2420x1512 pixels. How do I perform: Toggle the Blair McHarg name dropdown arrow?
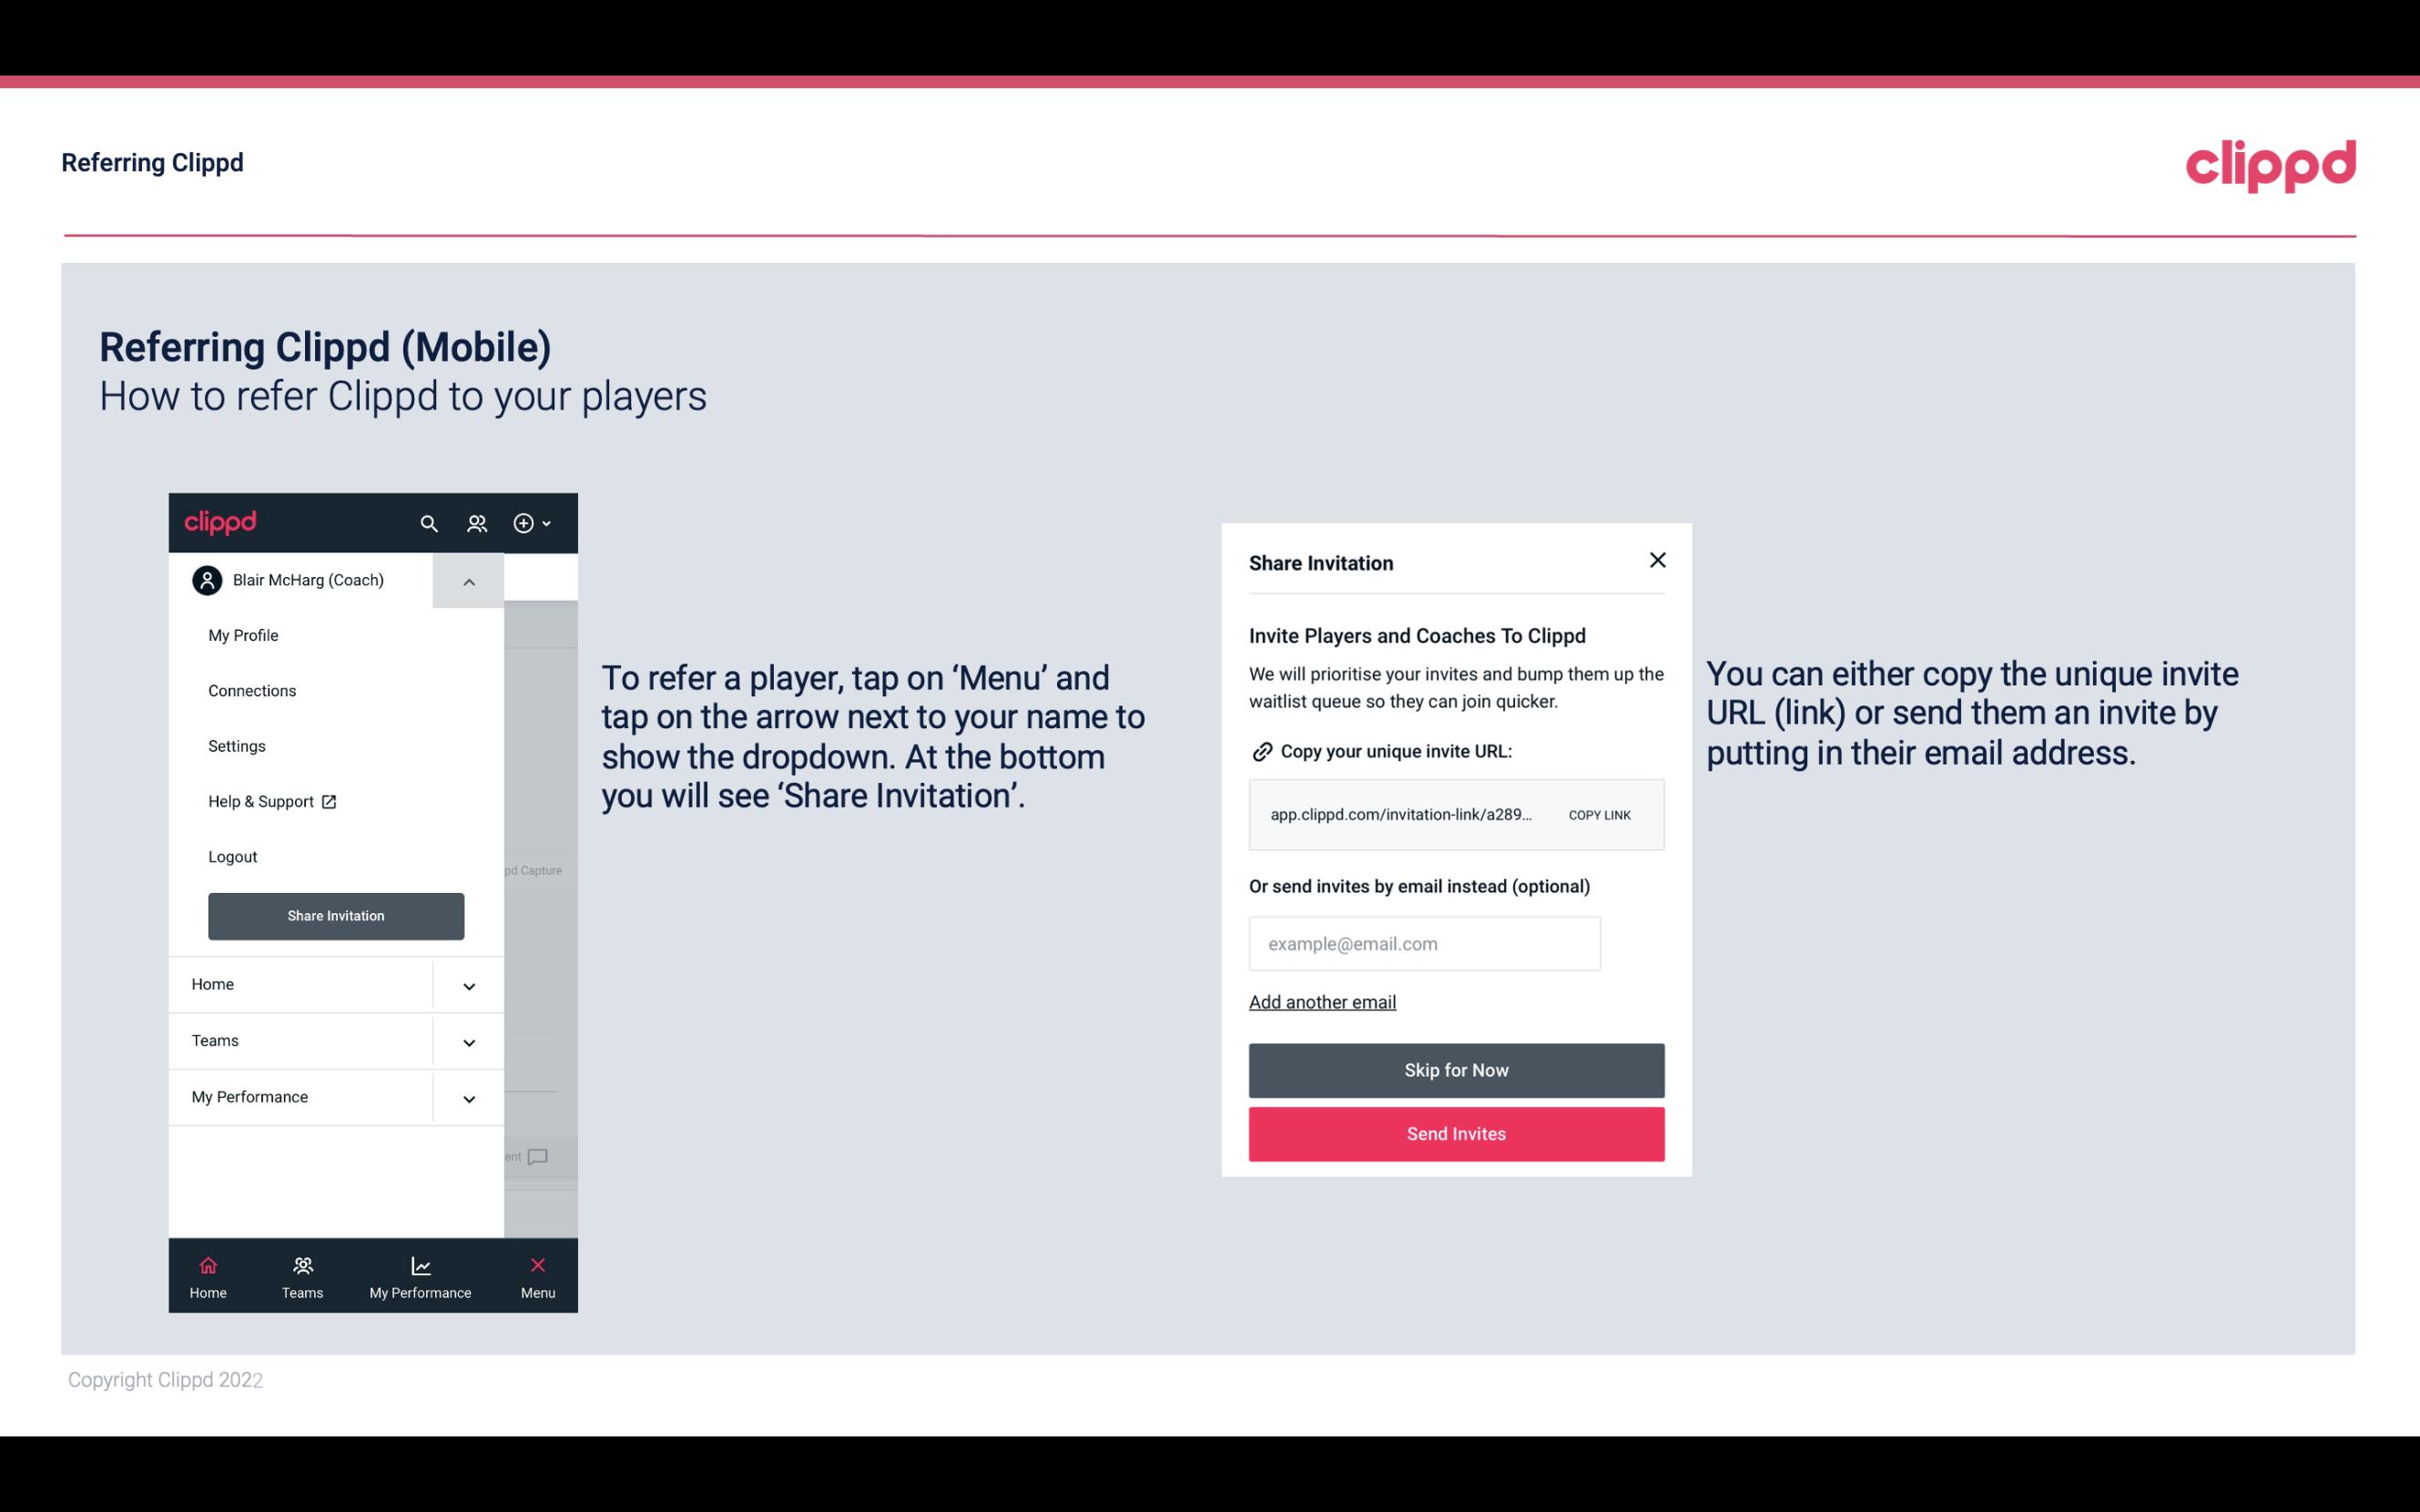point(469,580)
